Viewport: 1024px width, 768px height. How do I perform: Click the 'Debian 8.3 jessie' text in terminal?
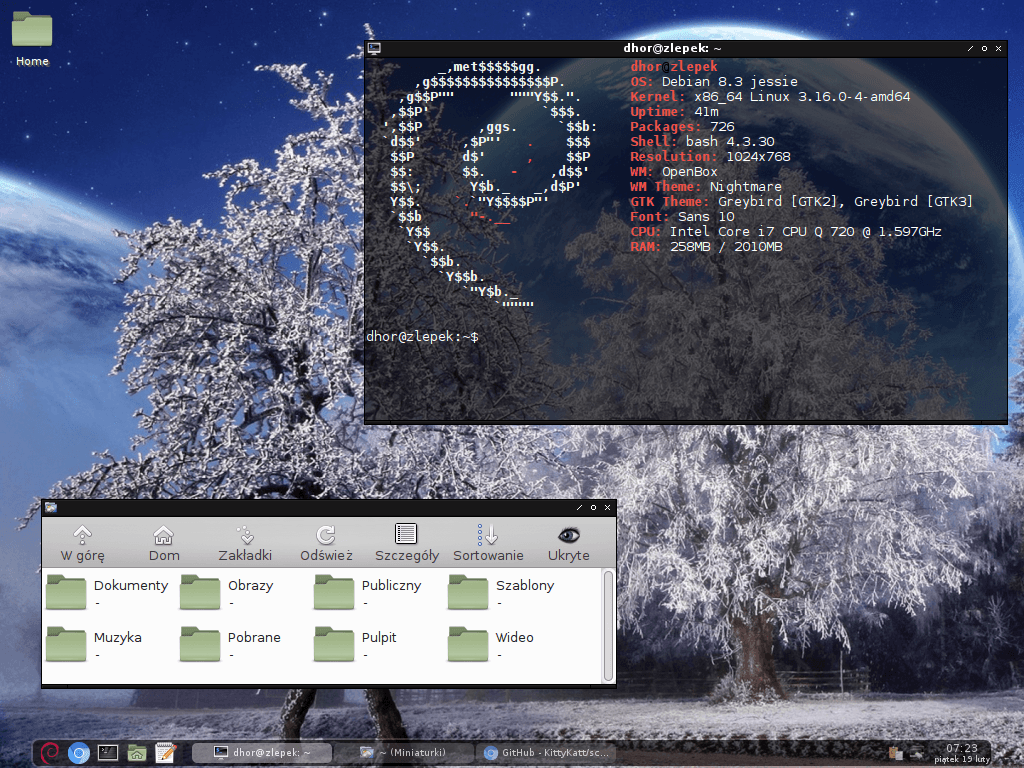(x=729, y=82)
